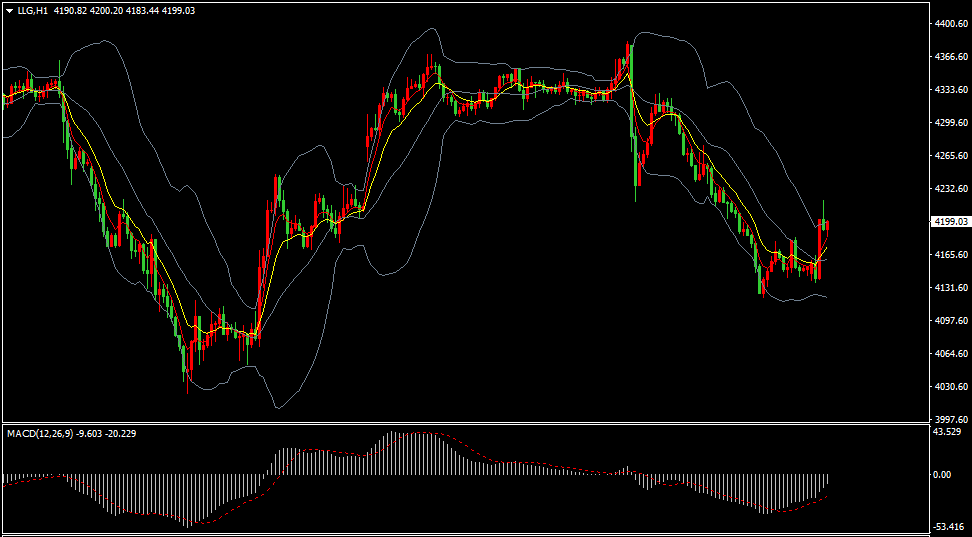Select the upper Bollinger band peak near 4400
Viewport: 972px width, 537px height.
432,29
